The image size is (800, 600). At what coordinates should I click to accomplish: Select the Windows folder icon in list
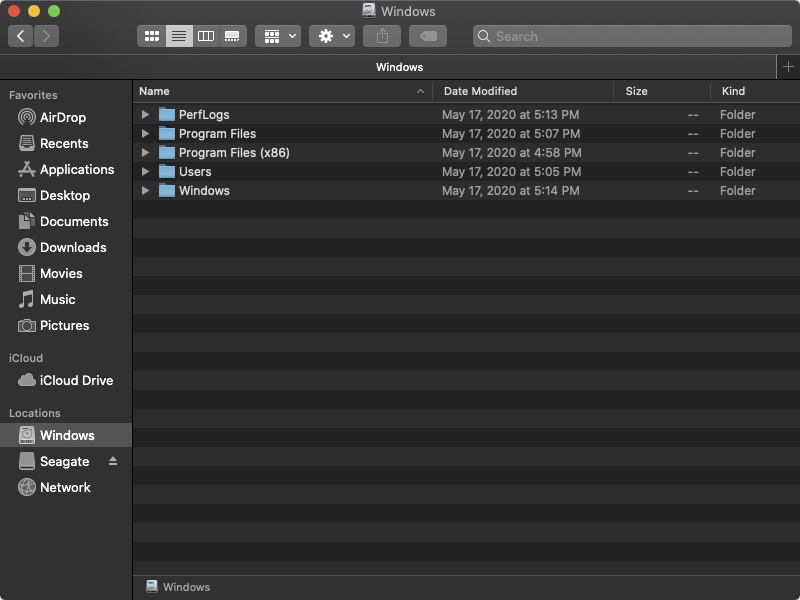click(x=167, y=191)
